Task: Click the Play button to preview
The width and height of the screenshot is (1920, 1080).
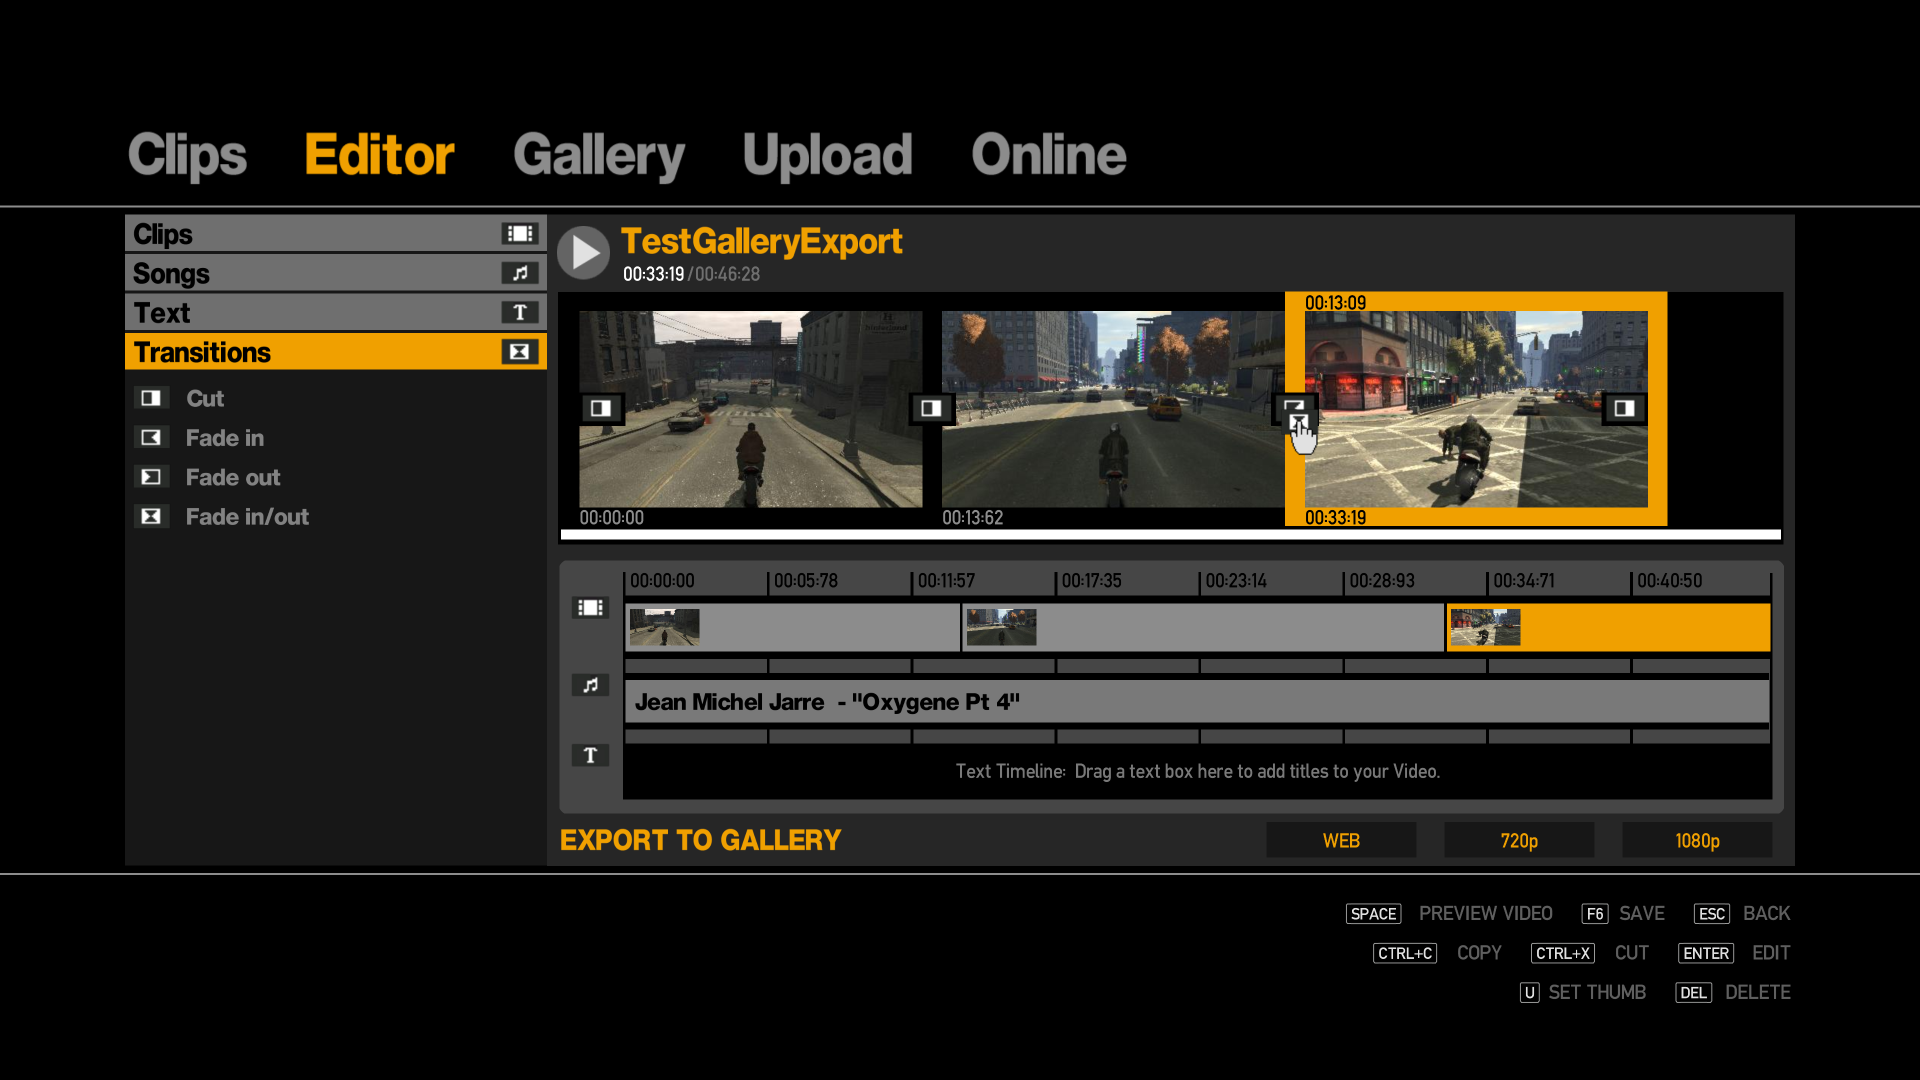Action: (x=587, y=253)
